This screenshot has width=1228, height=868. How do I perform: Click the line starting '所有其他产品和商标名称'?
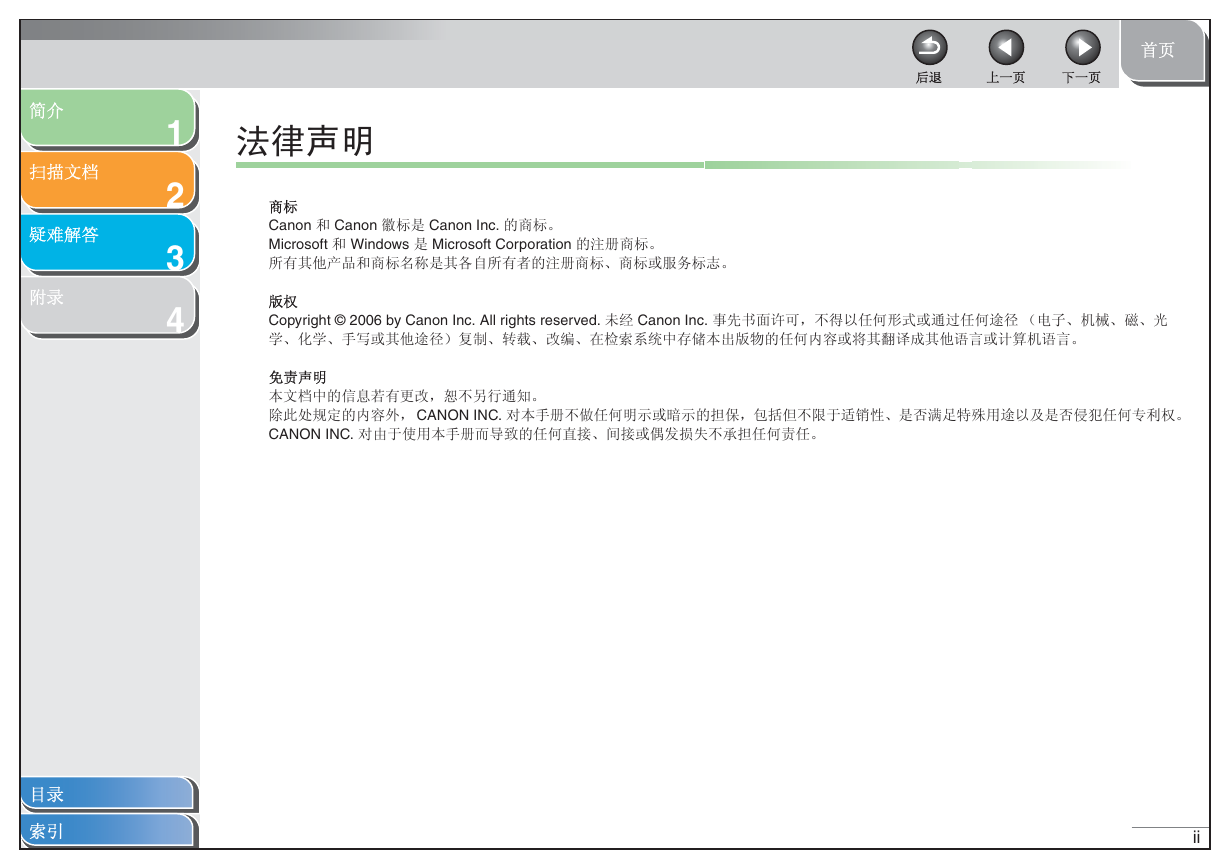[499, 264]
